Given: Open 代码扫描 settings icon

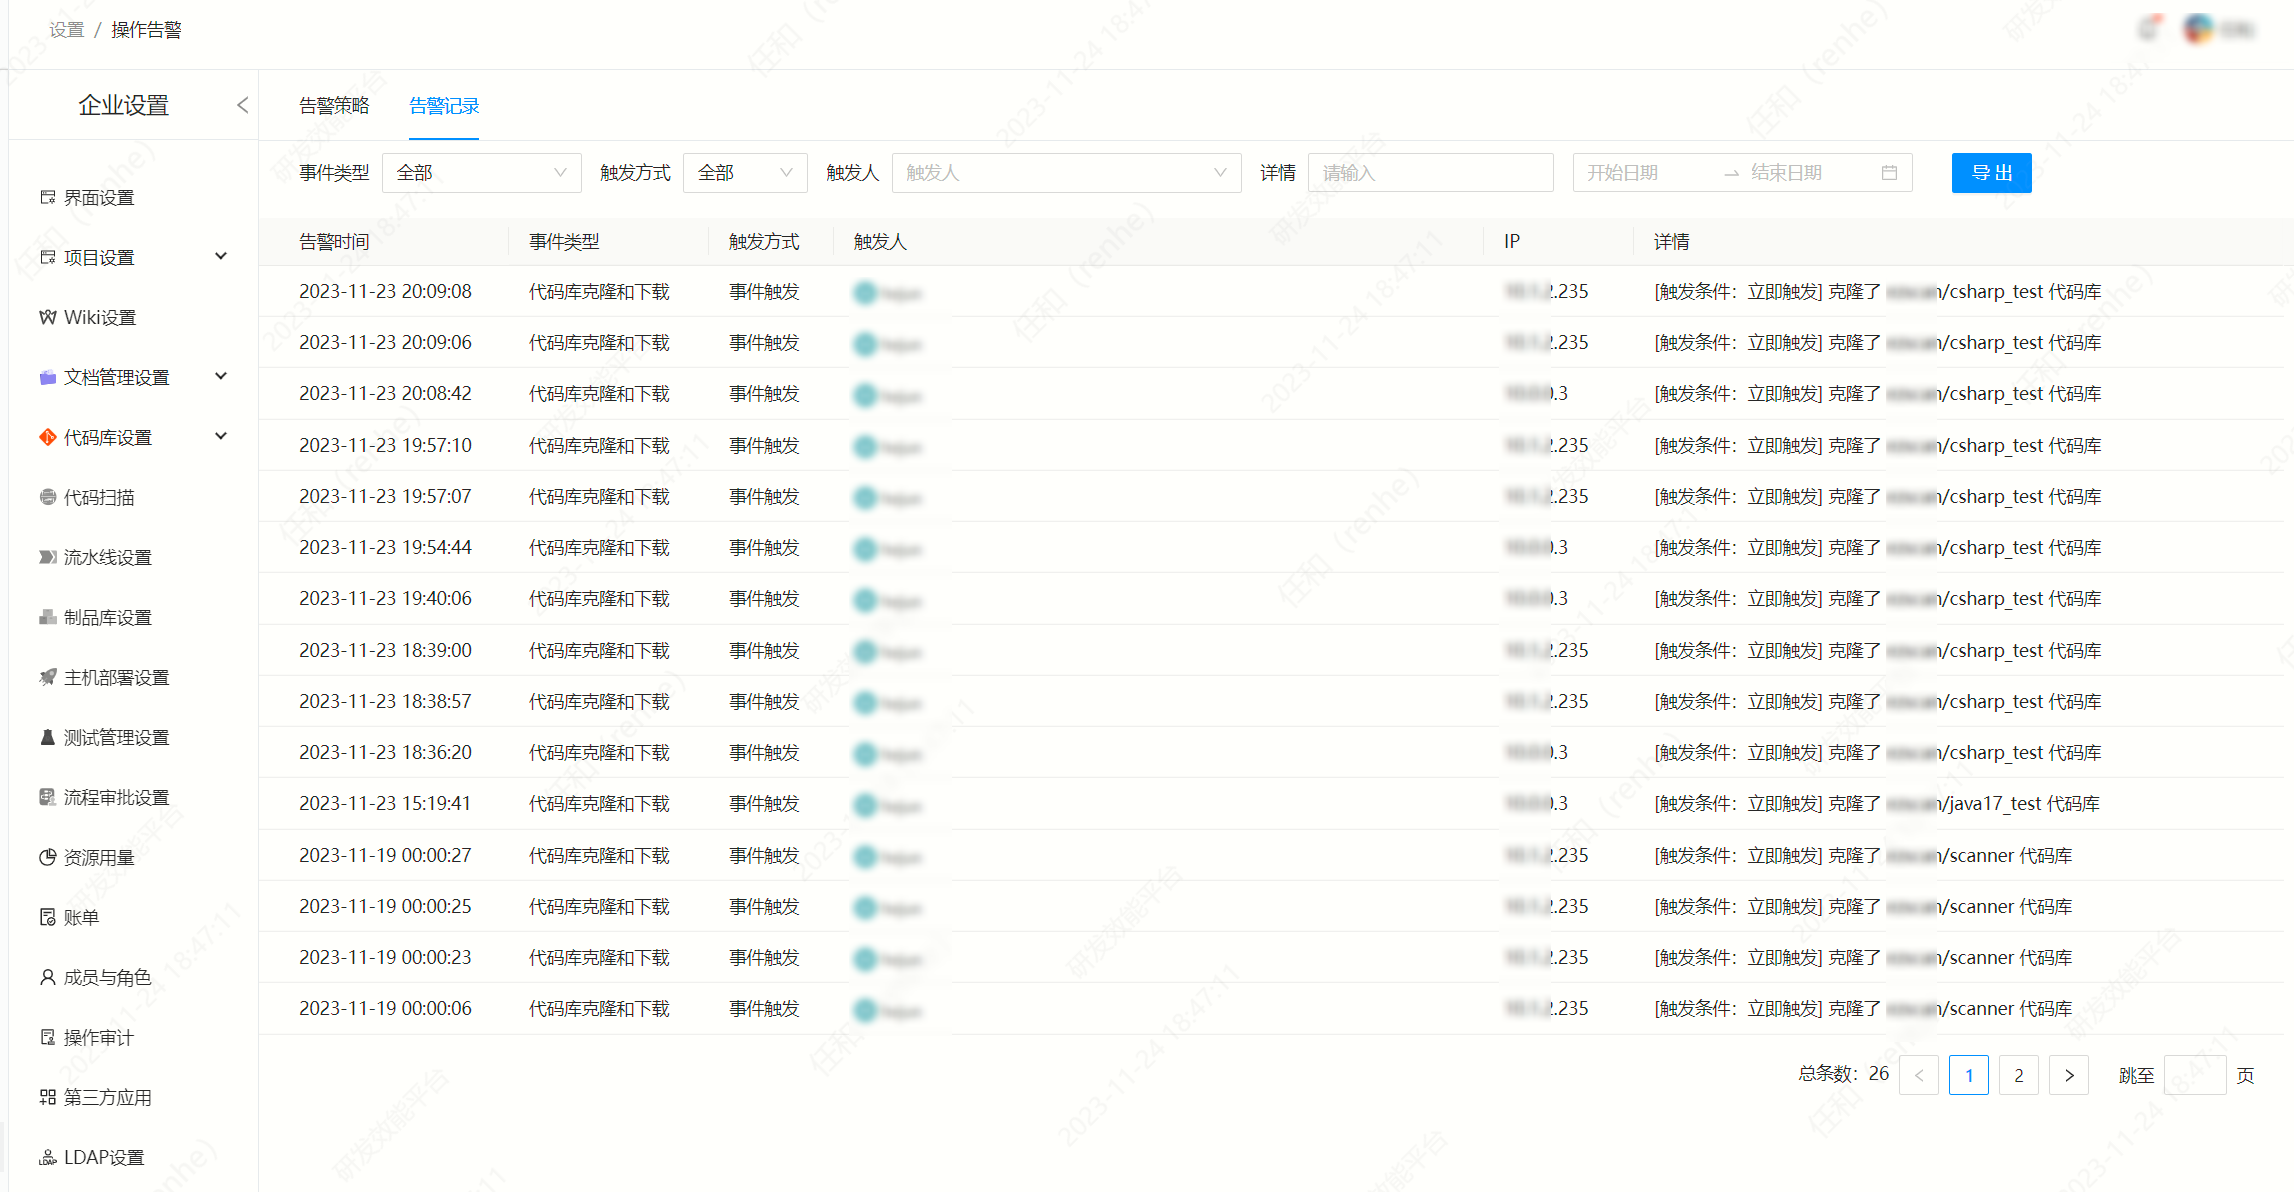Looking at the screenshot, I should (47, 497).
